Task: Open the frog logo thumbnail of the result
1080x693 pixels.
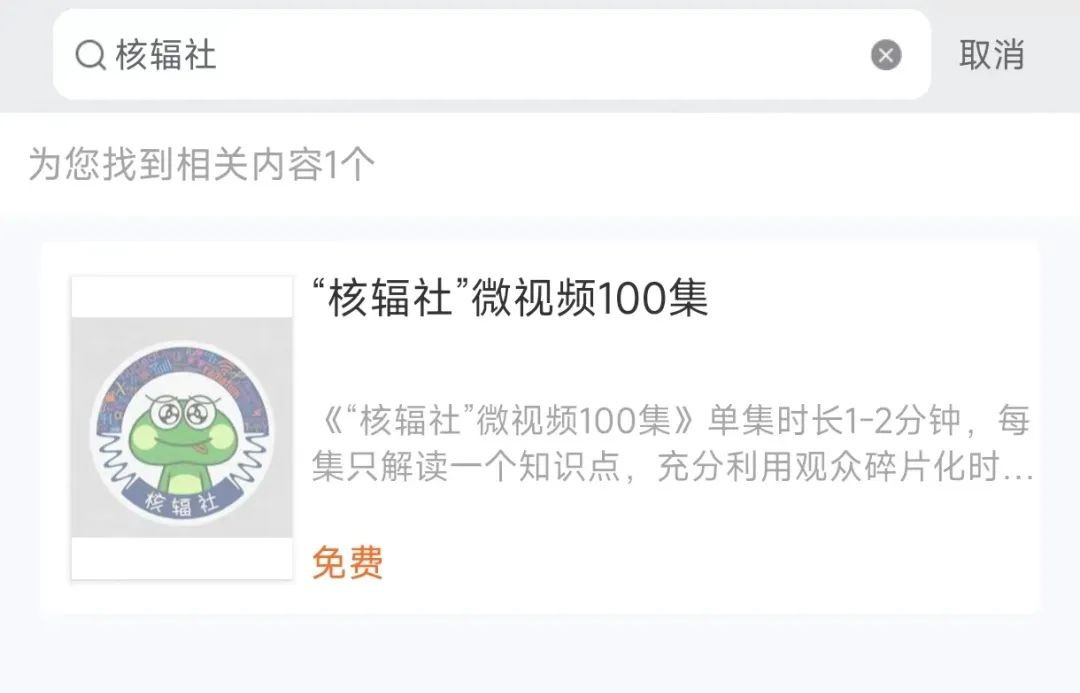Action: click(183, 428)
